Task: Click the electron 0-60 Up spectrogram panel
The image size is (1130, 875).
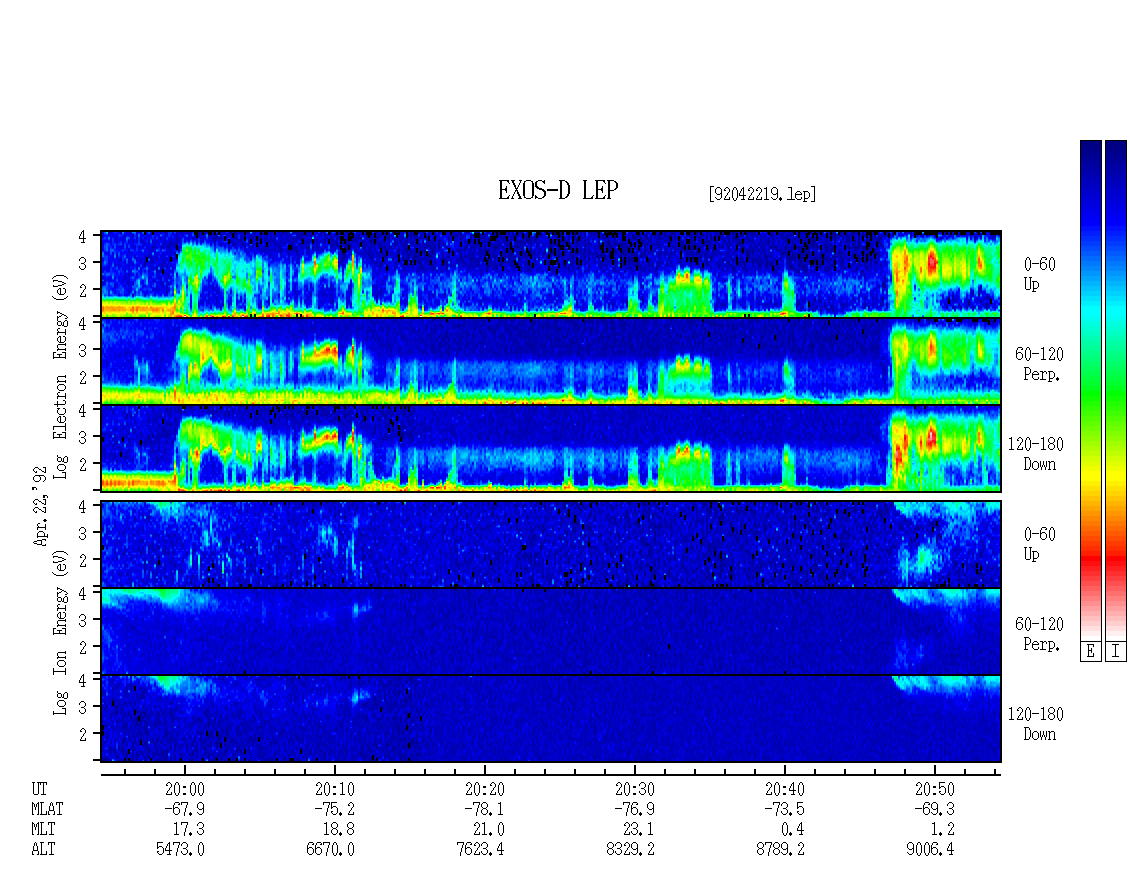Action: point(551,274)
